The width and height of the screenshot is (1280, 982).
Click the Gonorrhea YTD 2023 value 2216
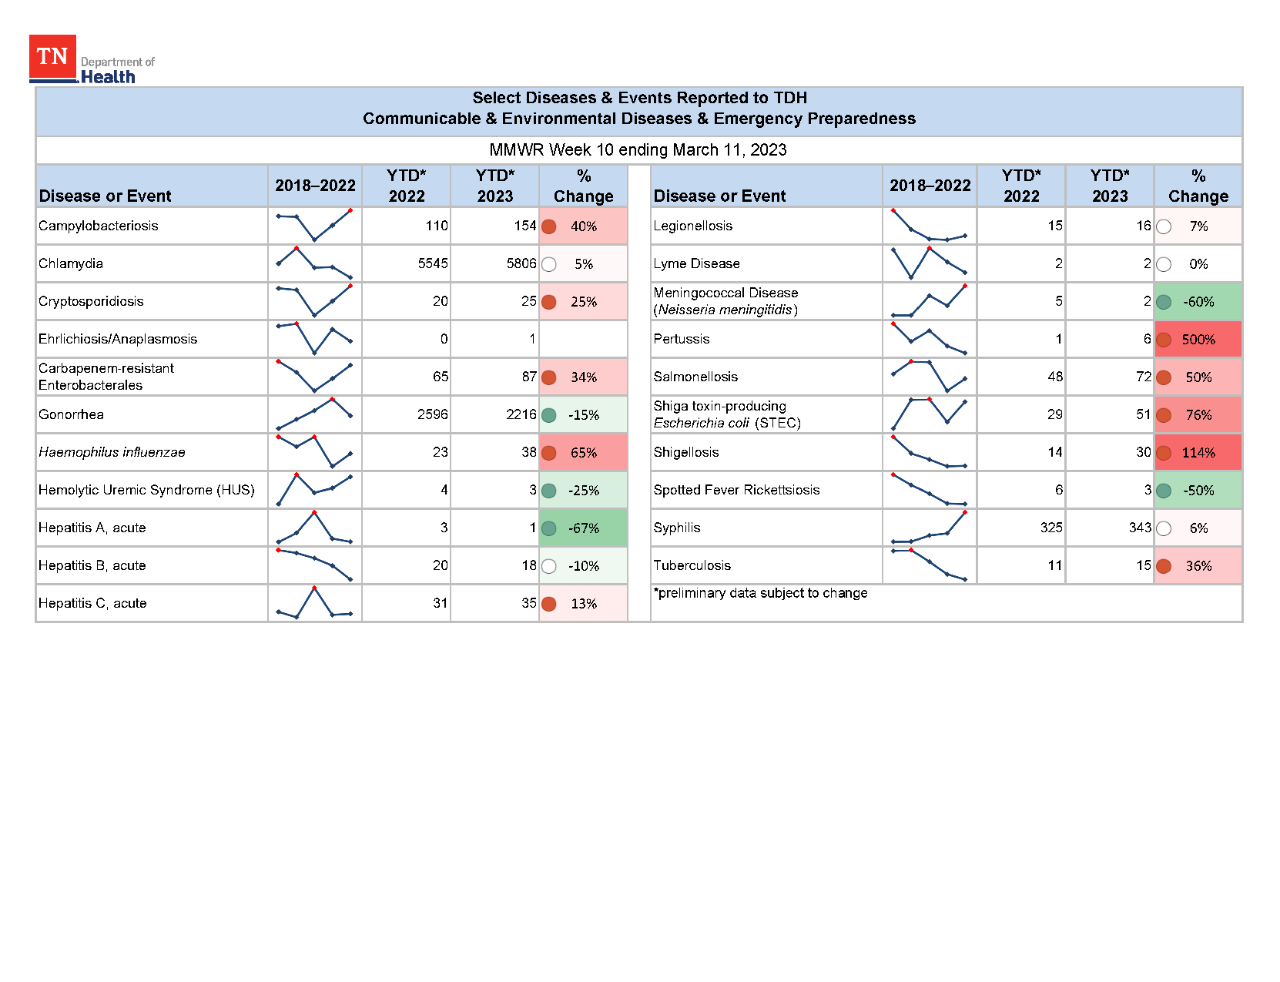coord(521,414)
